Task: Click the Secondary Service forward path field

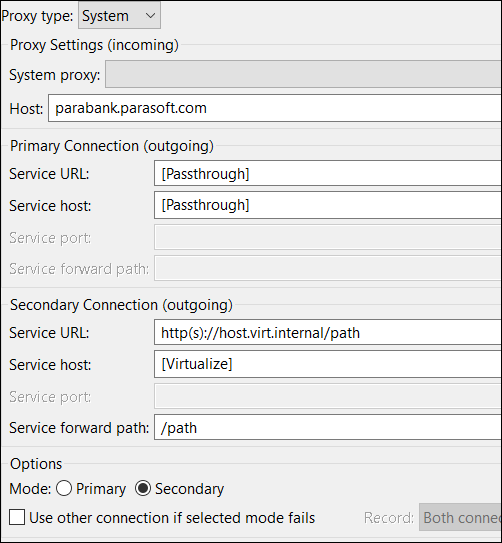Action: (328, 427)
